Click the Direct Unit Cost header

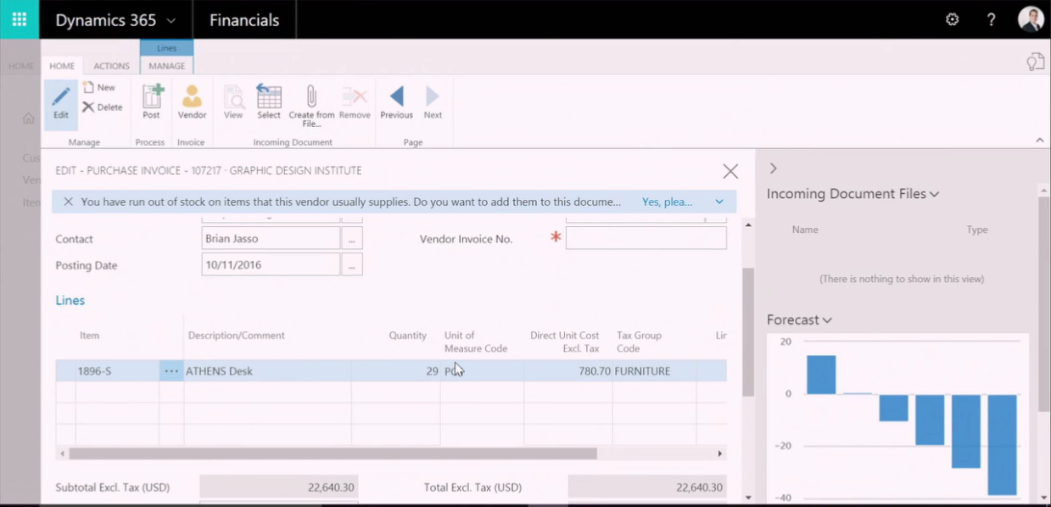(x=564, y=342)
